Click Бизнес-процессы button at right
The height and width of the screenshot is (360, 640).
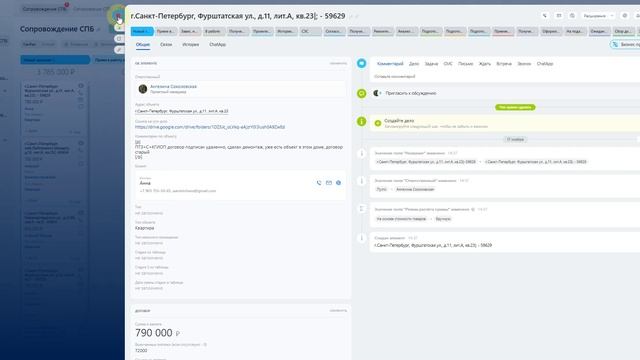pyautogui.click(x=625, y=44)
